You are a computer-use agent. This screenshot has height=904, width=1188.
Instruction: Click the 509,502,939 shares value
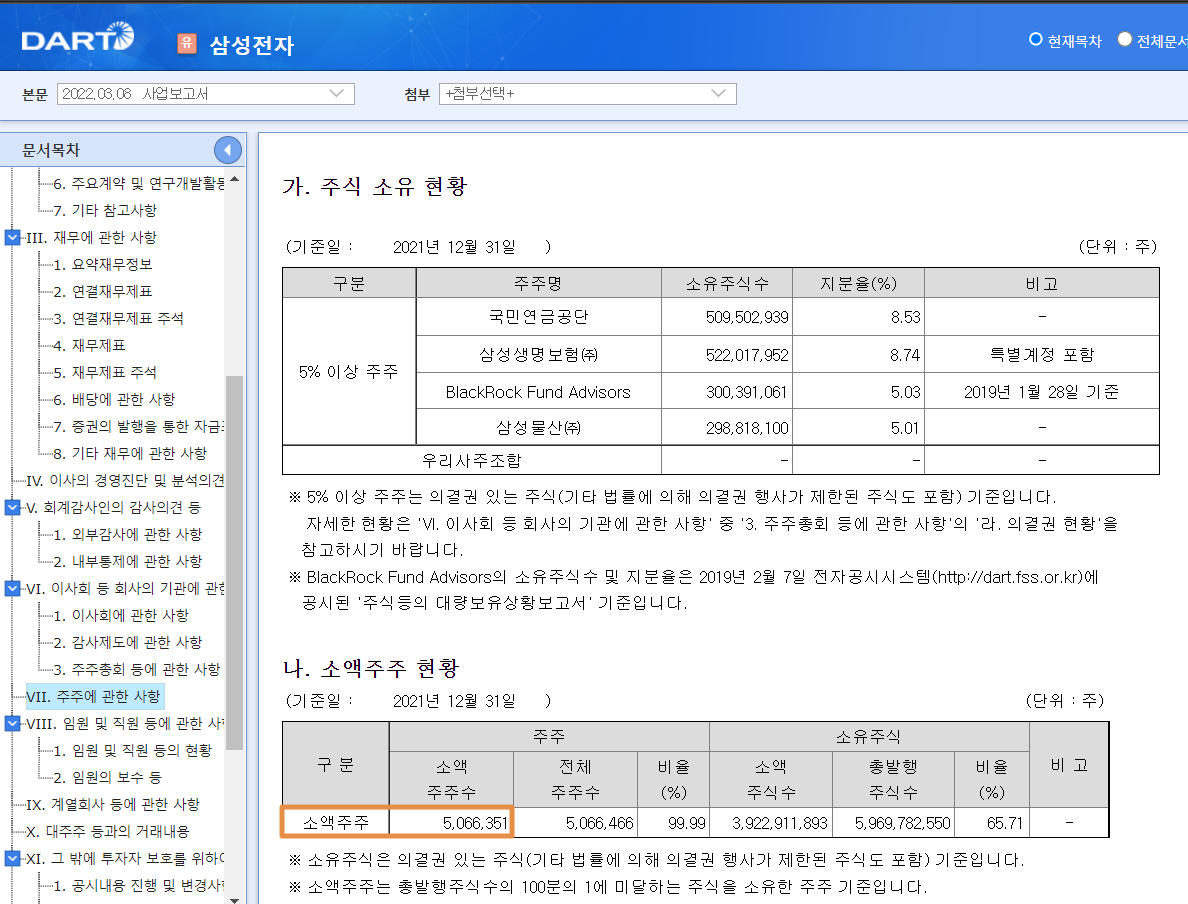click(747, 317)
